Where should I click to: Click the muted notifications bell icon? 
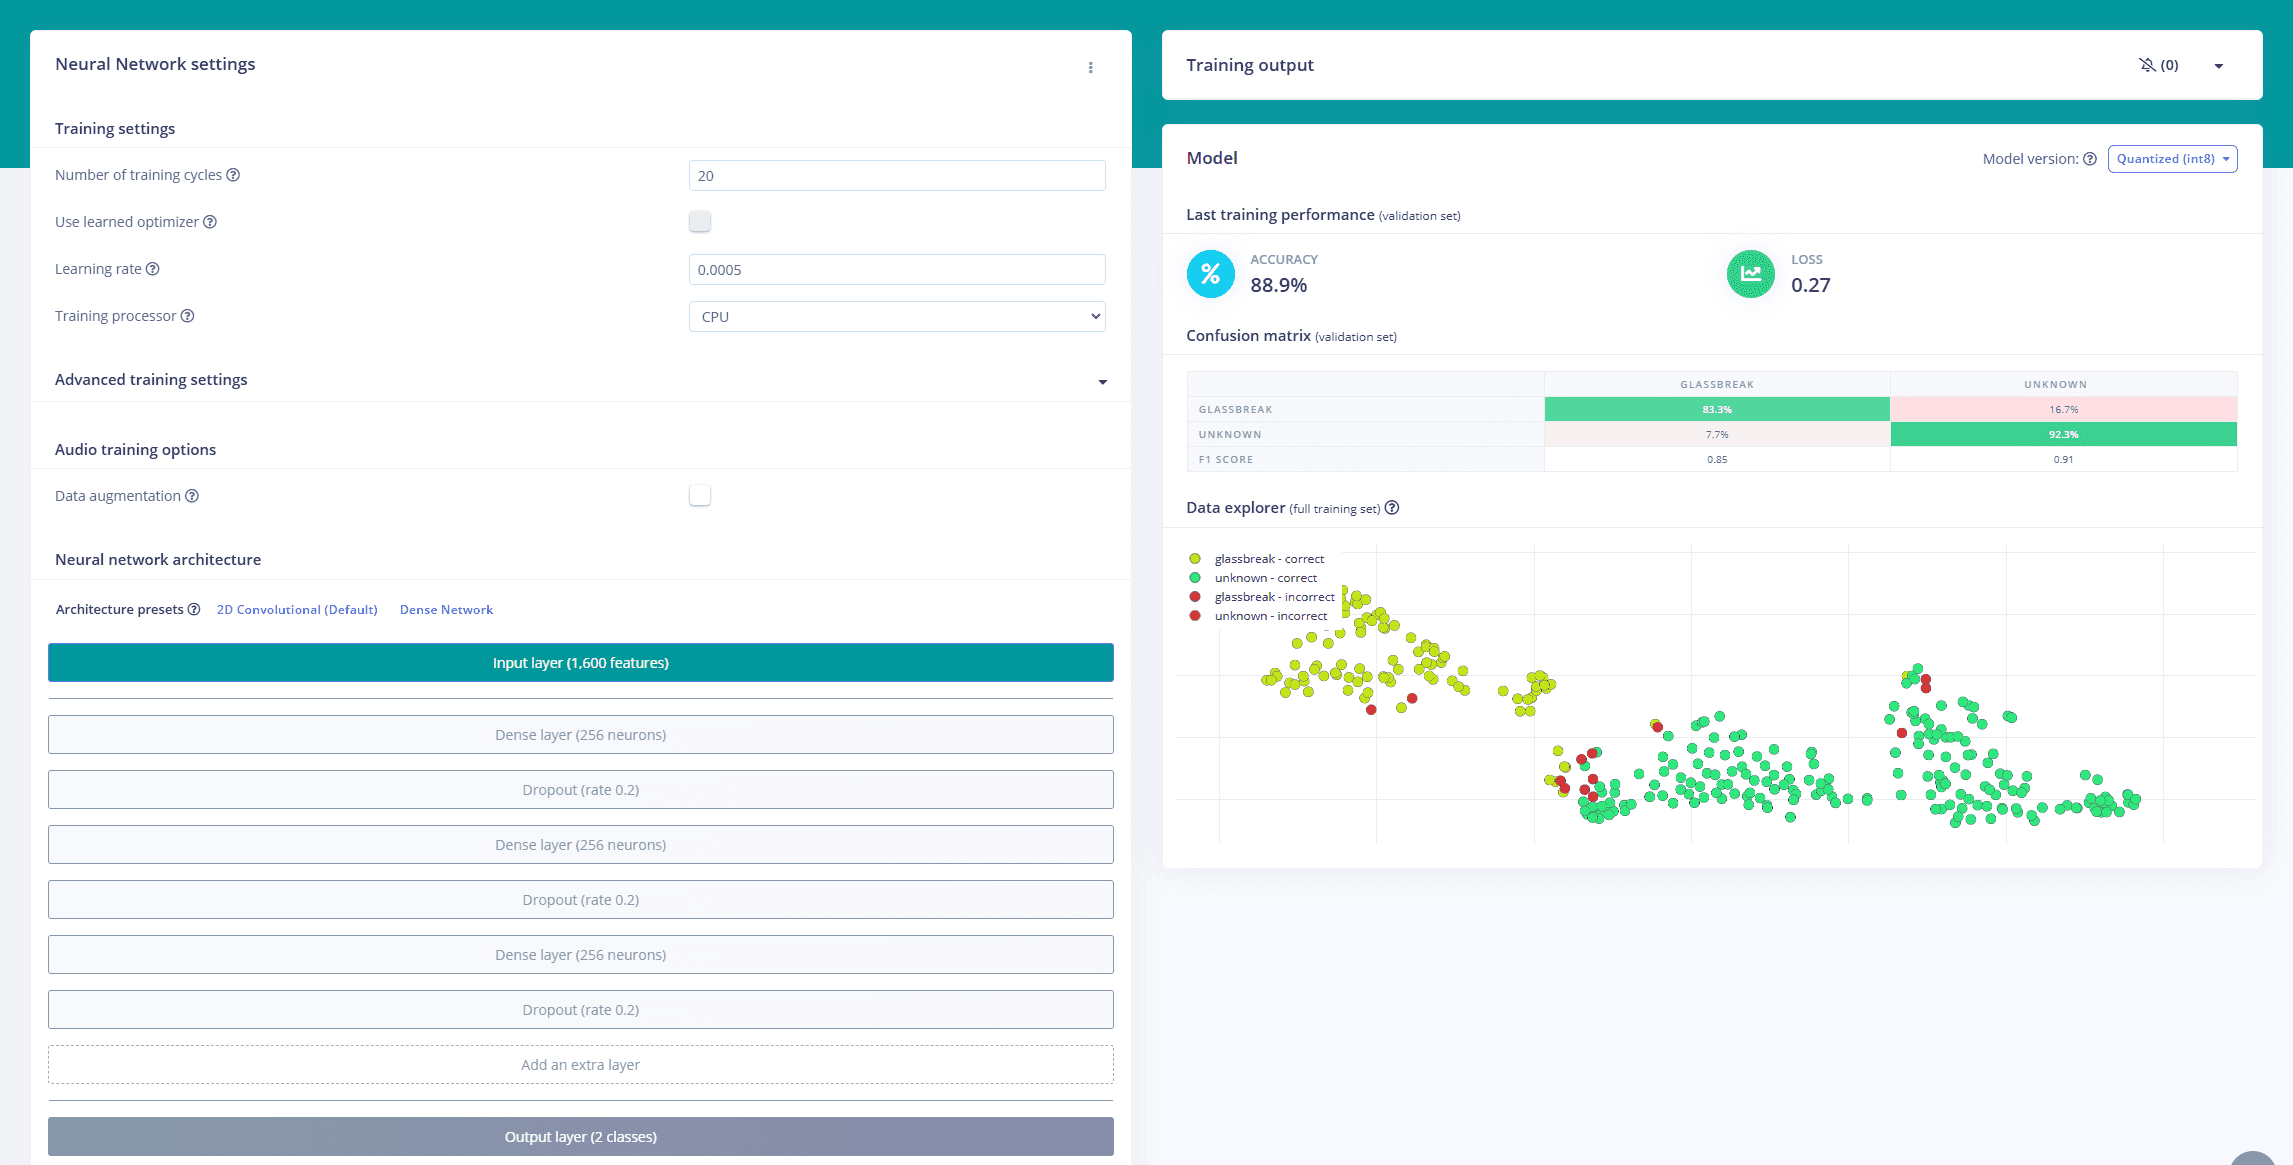[x=2147, y=65]
